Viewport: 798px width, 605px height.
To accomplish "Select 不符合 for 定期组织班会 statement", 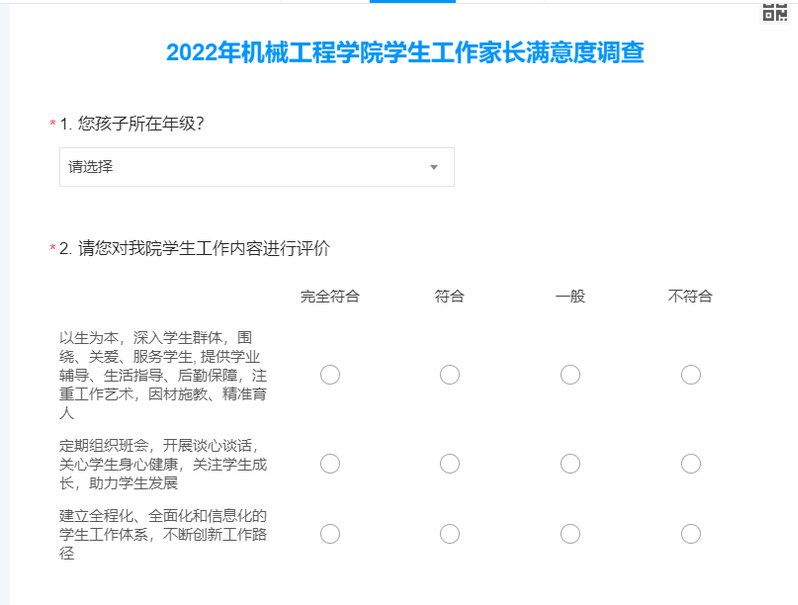I will tap(690, 464).
